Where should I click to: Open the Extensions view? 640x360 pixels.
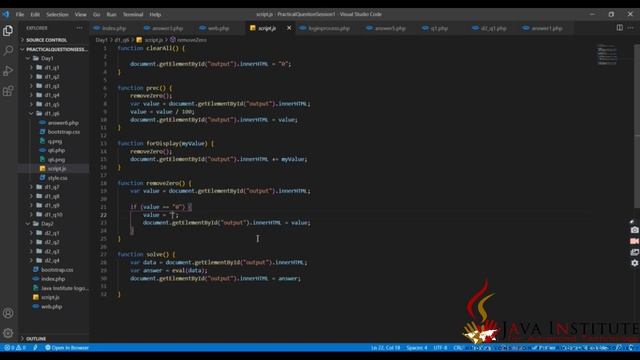click(x=8, y=91)
